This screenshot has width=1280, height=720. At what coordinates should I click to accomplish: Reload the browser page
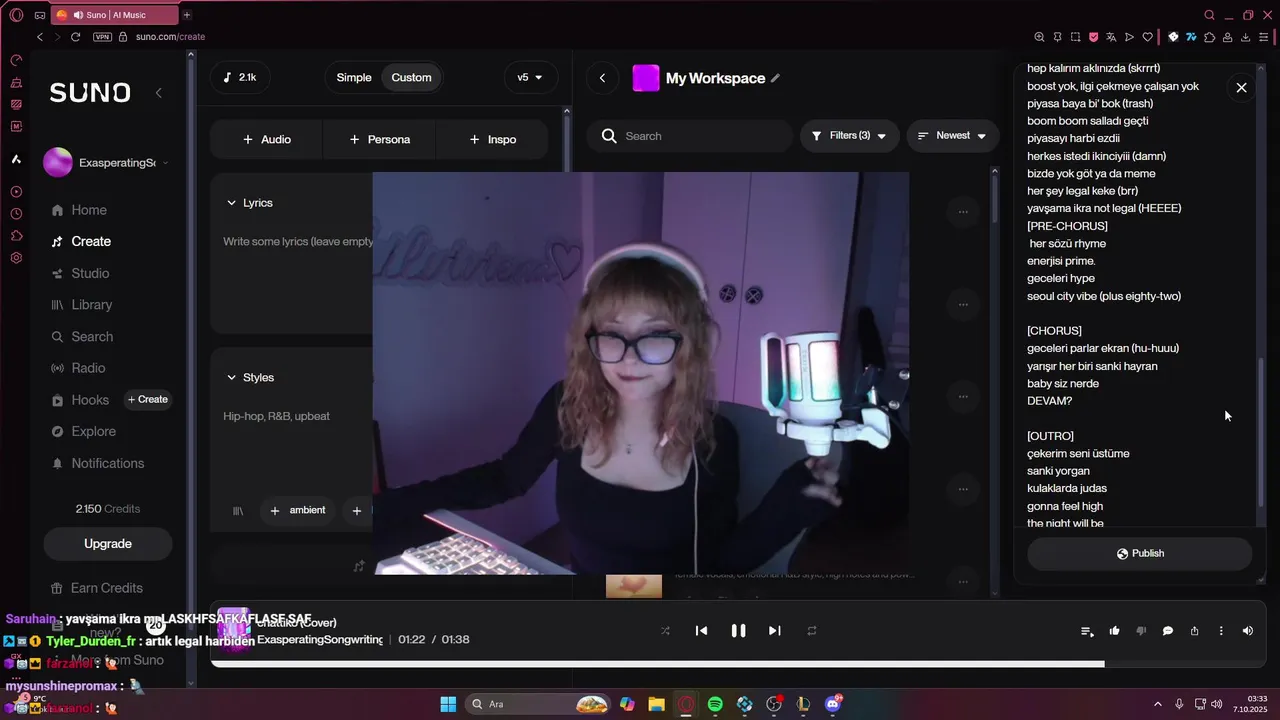tap(75, 37)
